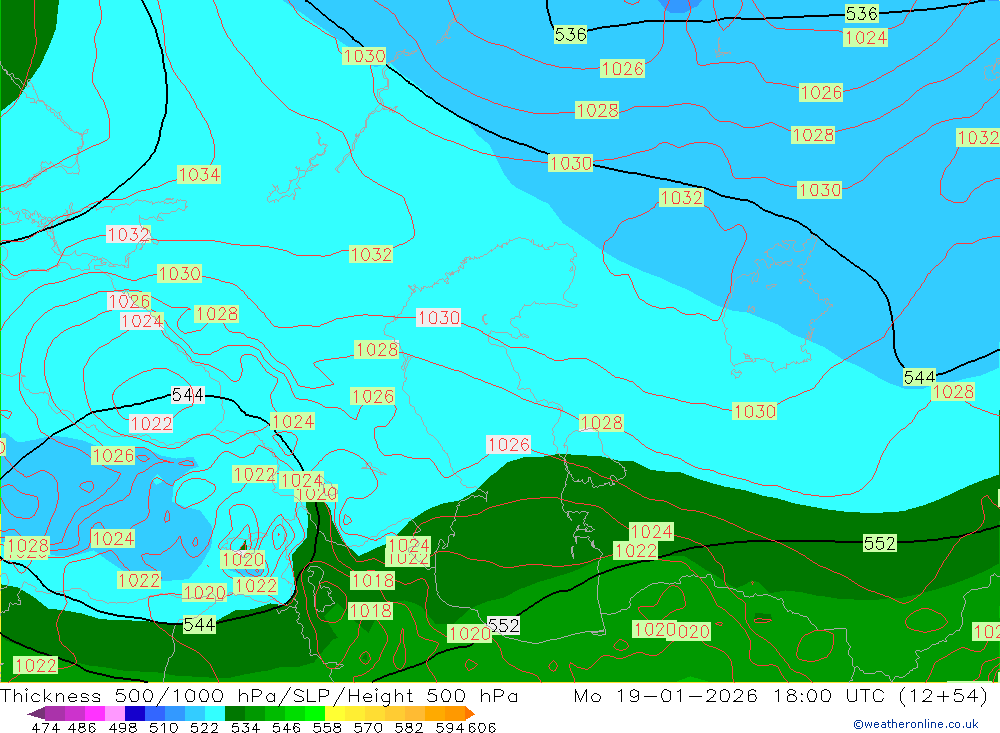Click the chart title beginning 'Thickness 500/1000 hPa'
Viewport: 1000px width, 733px height.
coord(259,695)
